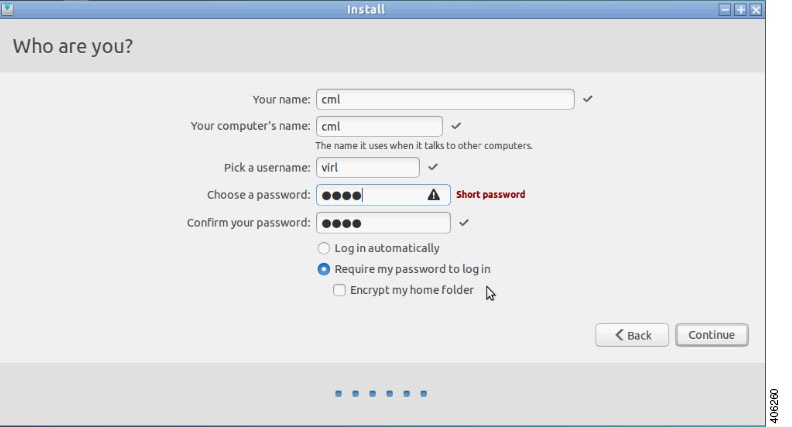
Task: Click the checkmark beside computer's name field
Action: coord(456,125)
